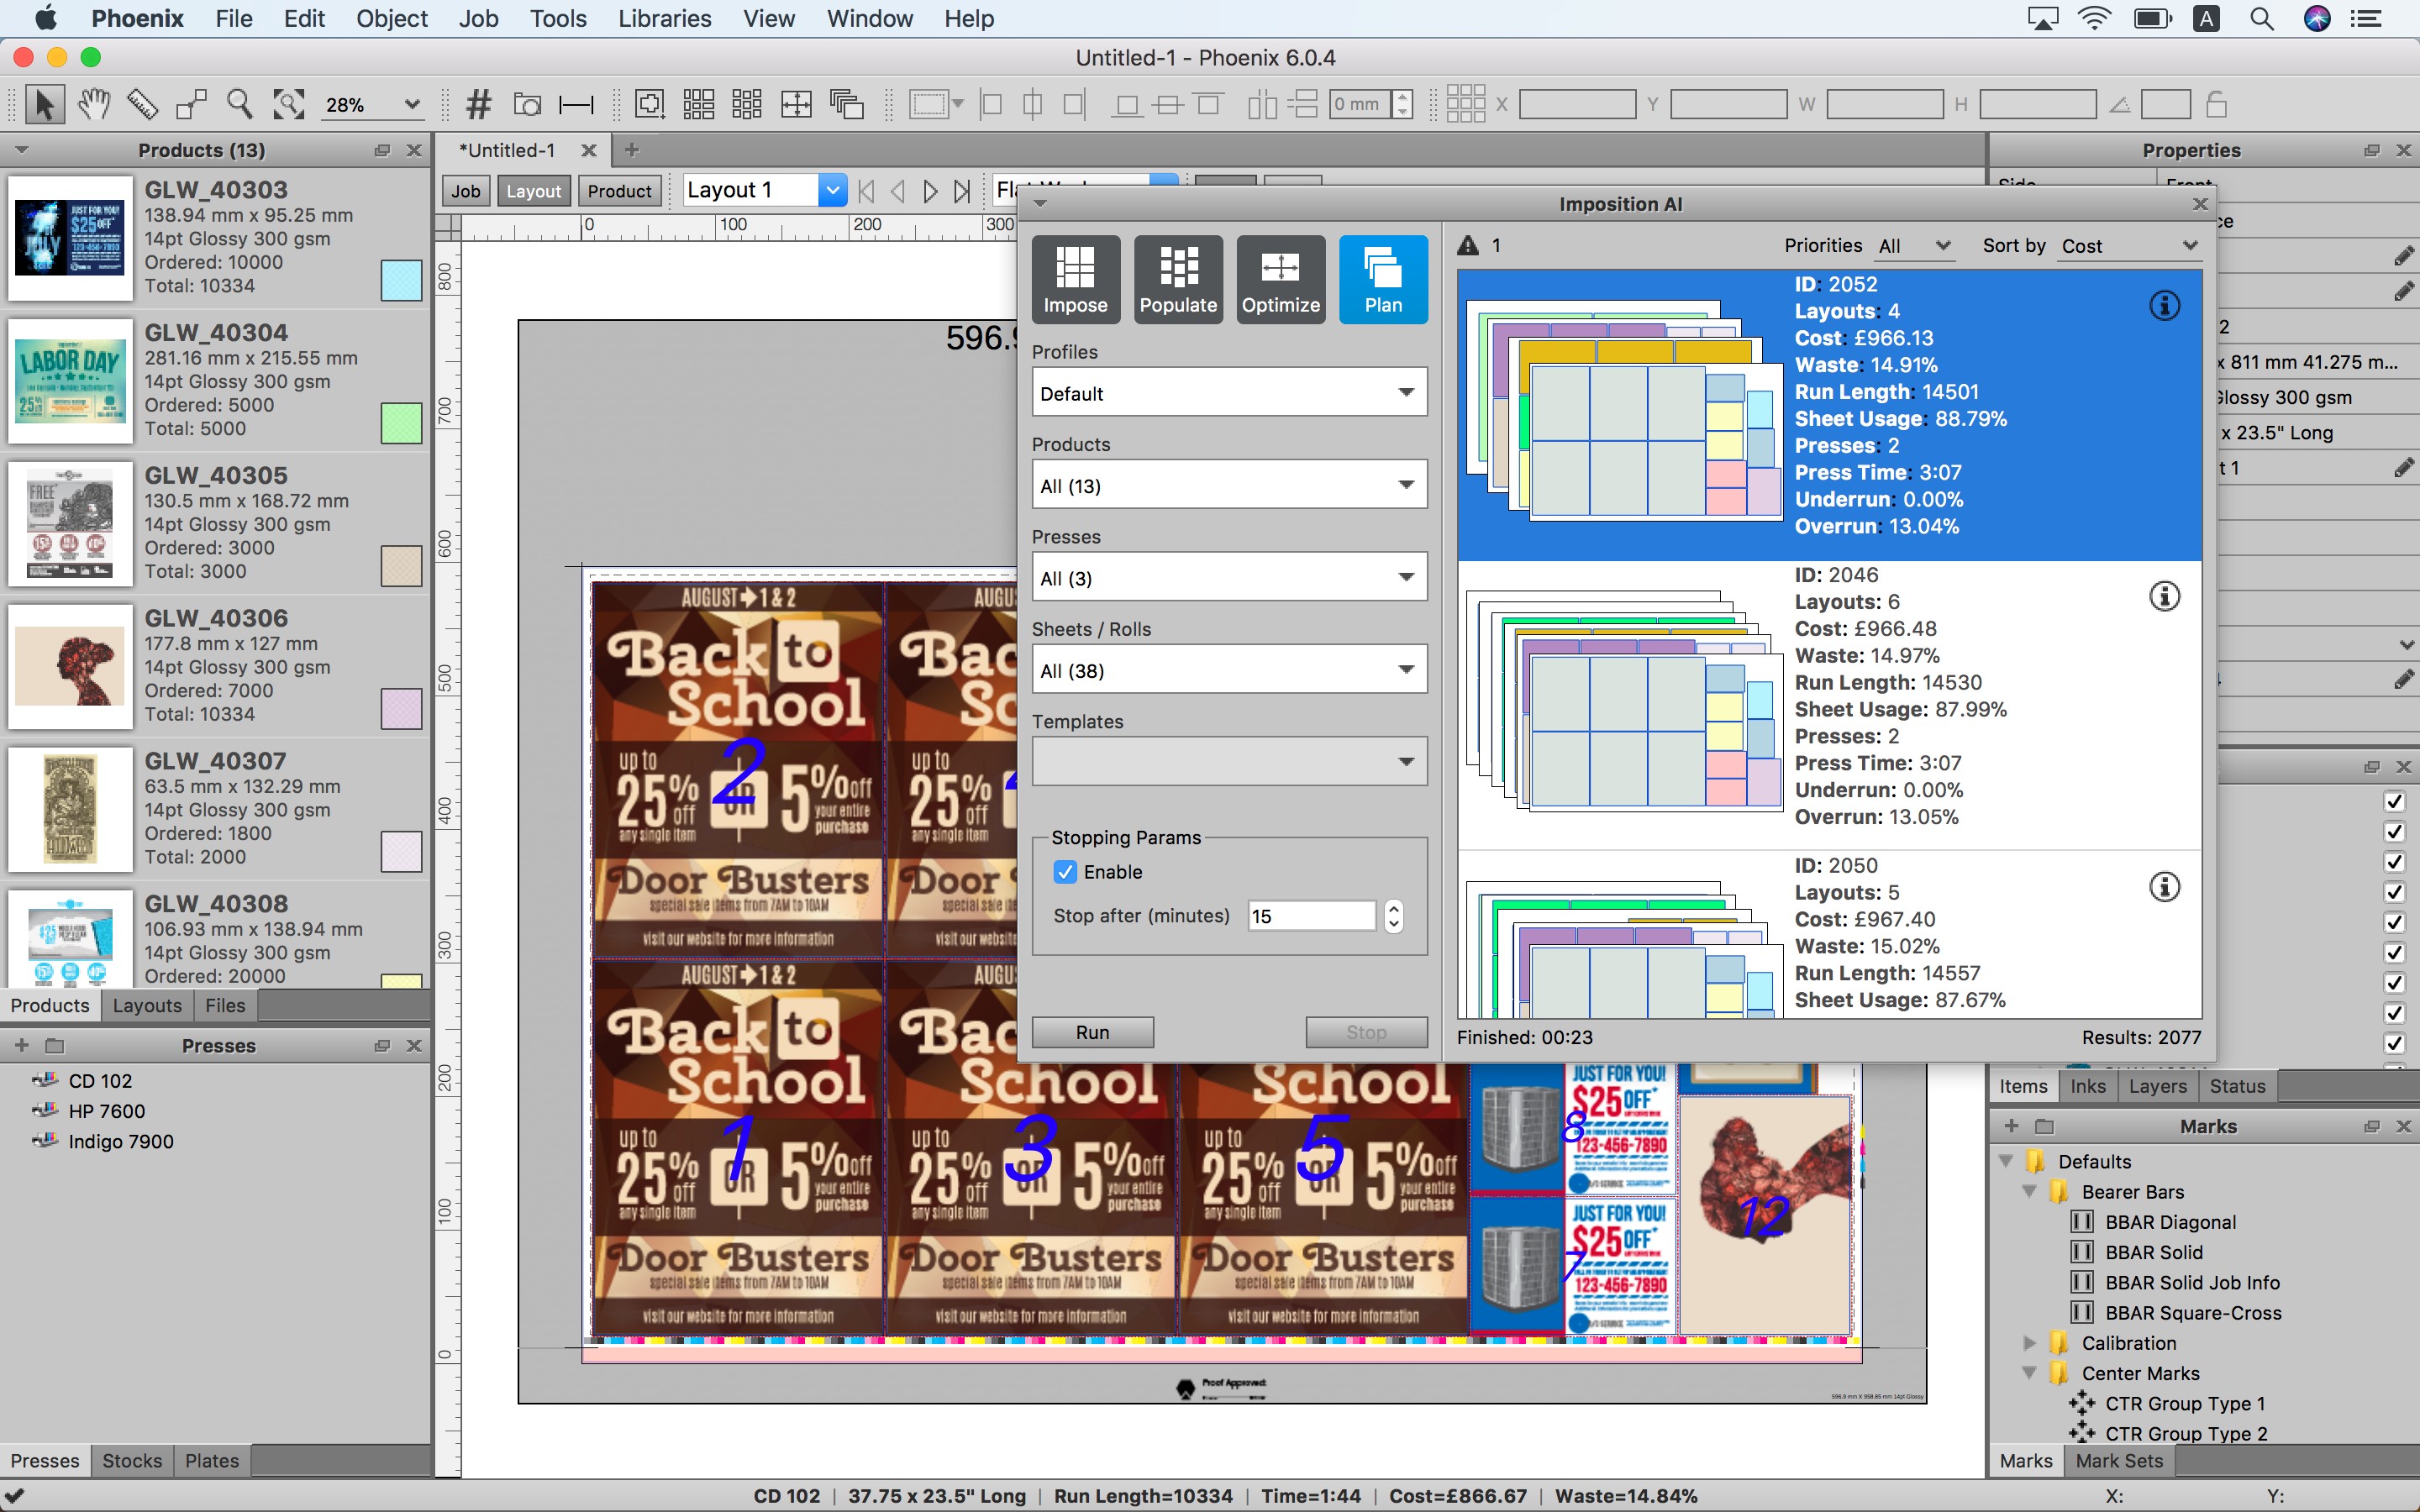Toggle the second checkbox in right panel

2393,831
